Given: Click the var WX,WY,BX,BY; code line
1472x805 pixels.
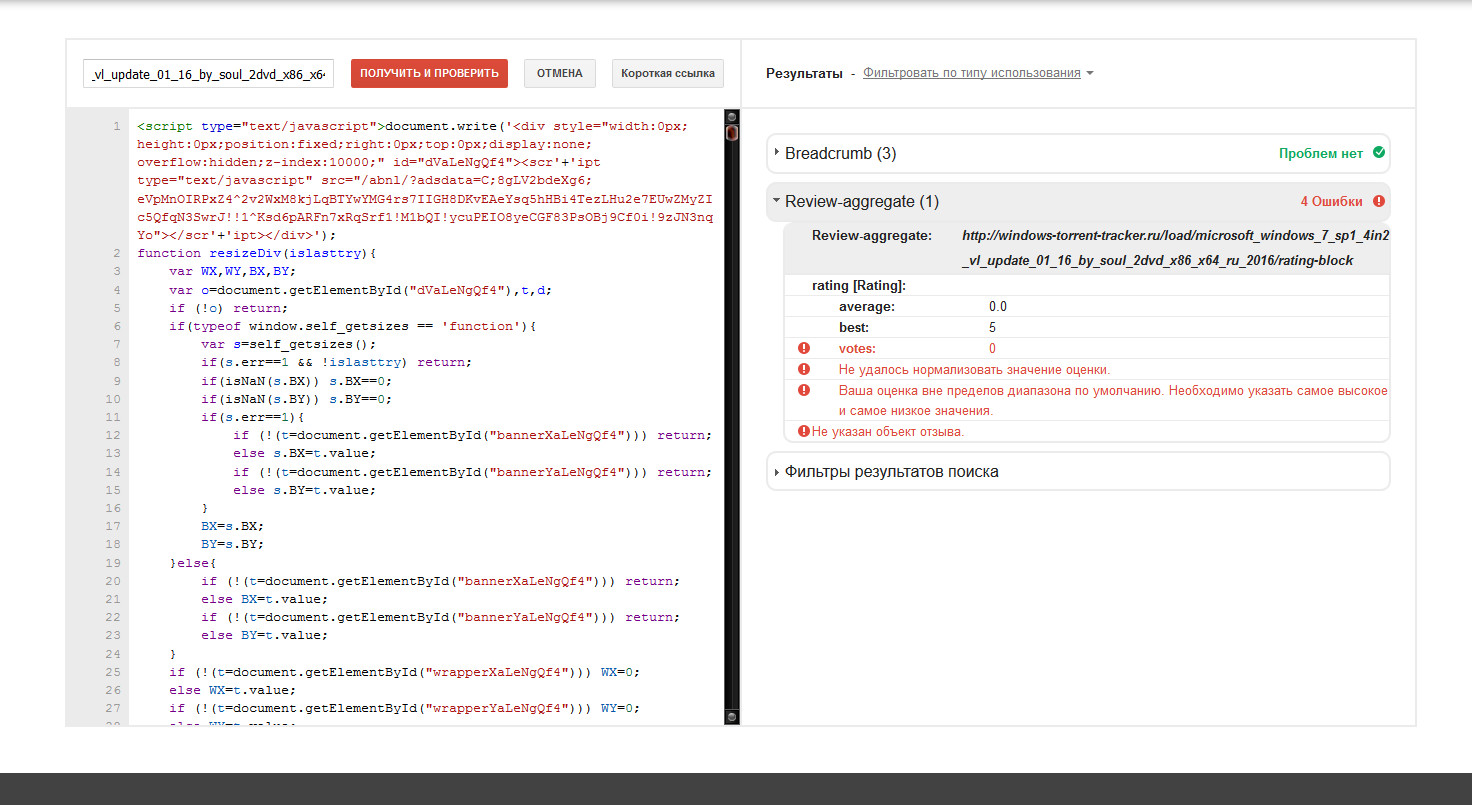Looking at the screenshot, I should [x=232, y=271].
